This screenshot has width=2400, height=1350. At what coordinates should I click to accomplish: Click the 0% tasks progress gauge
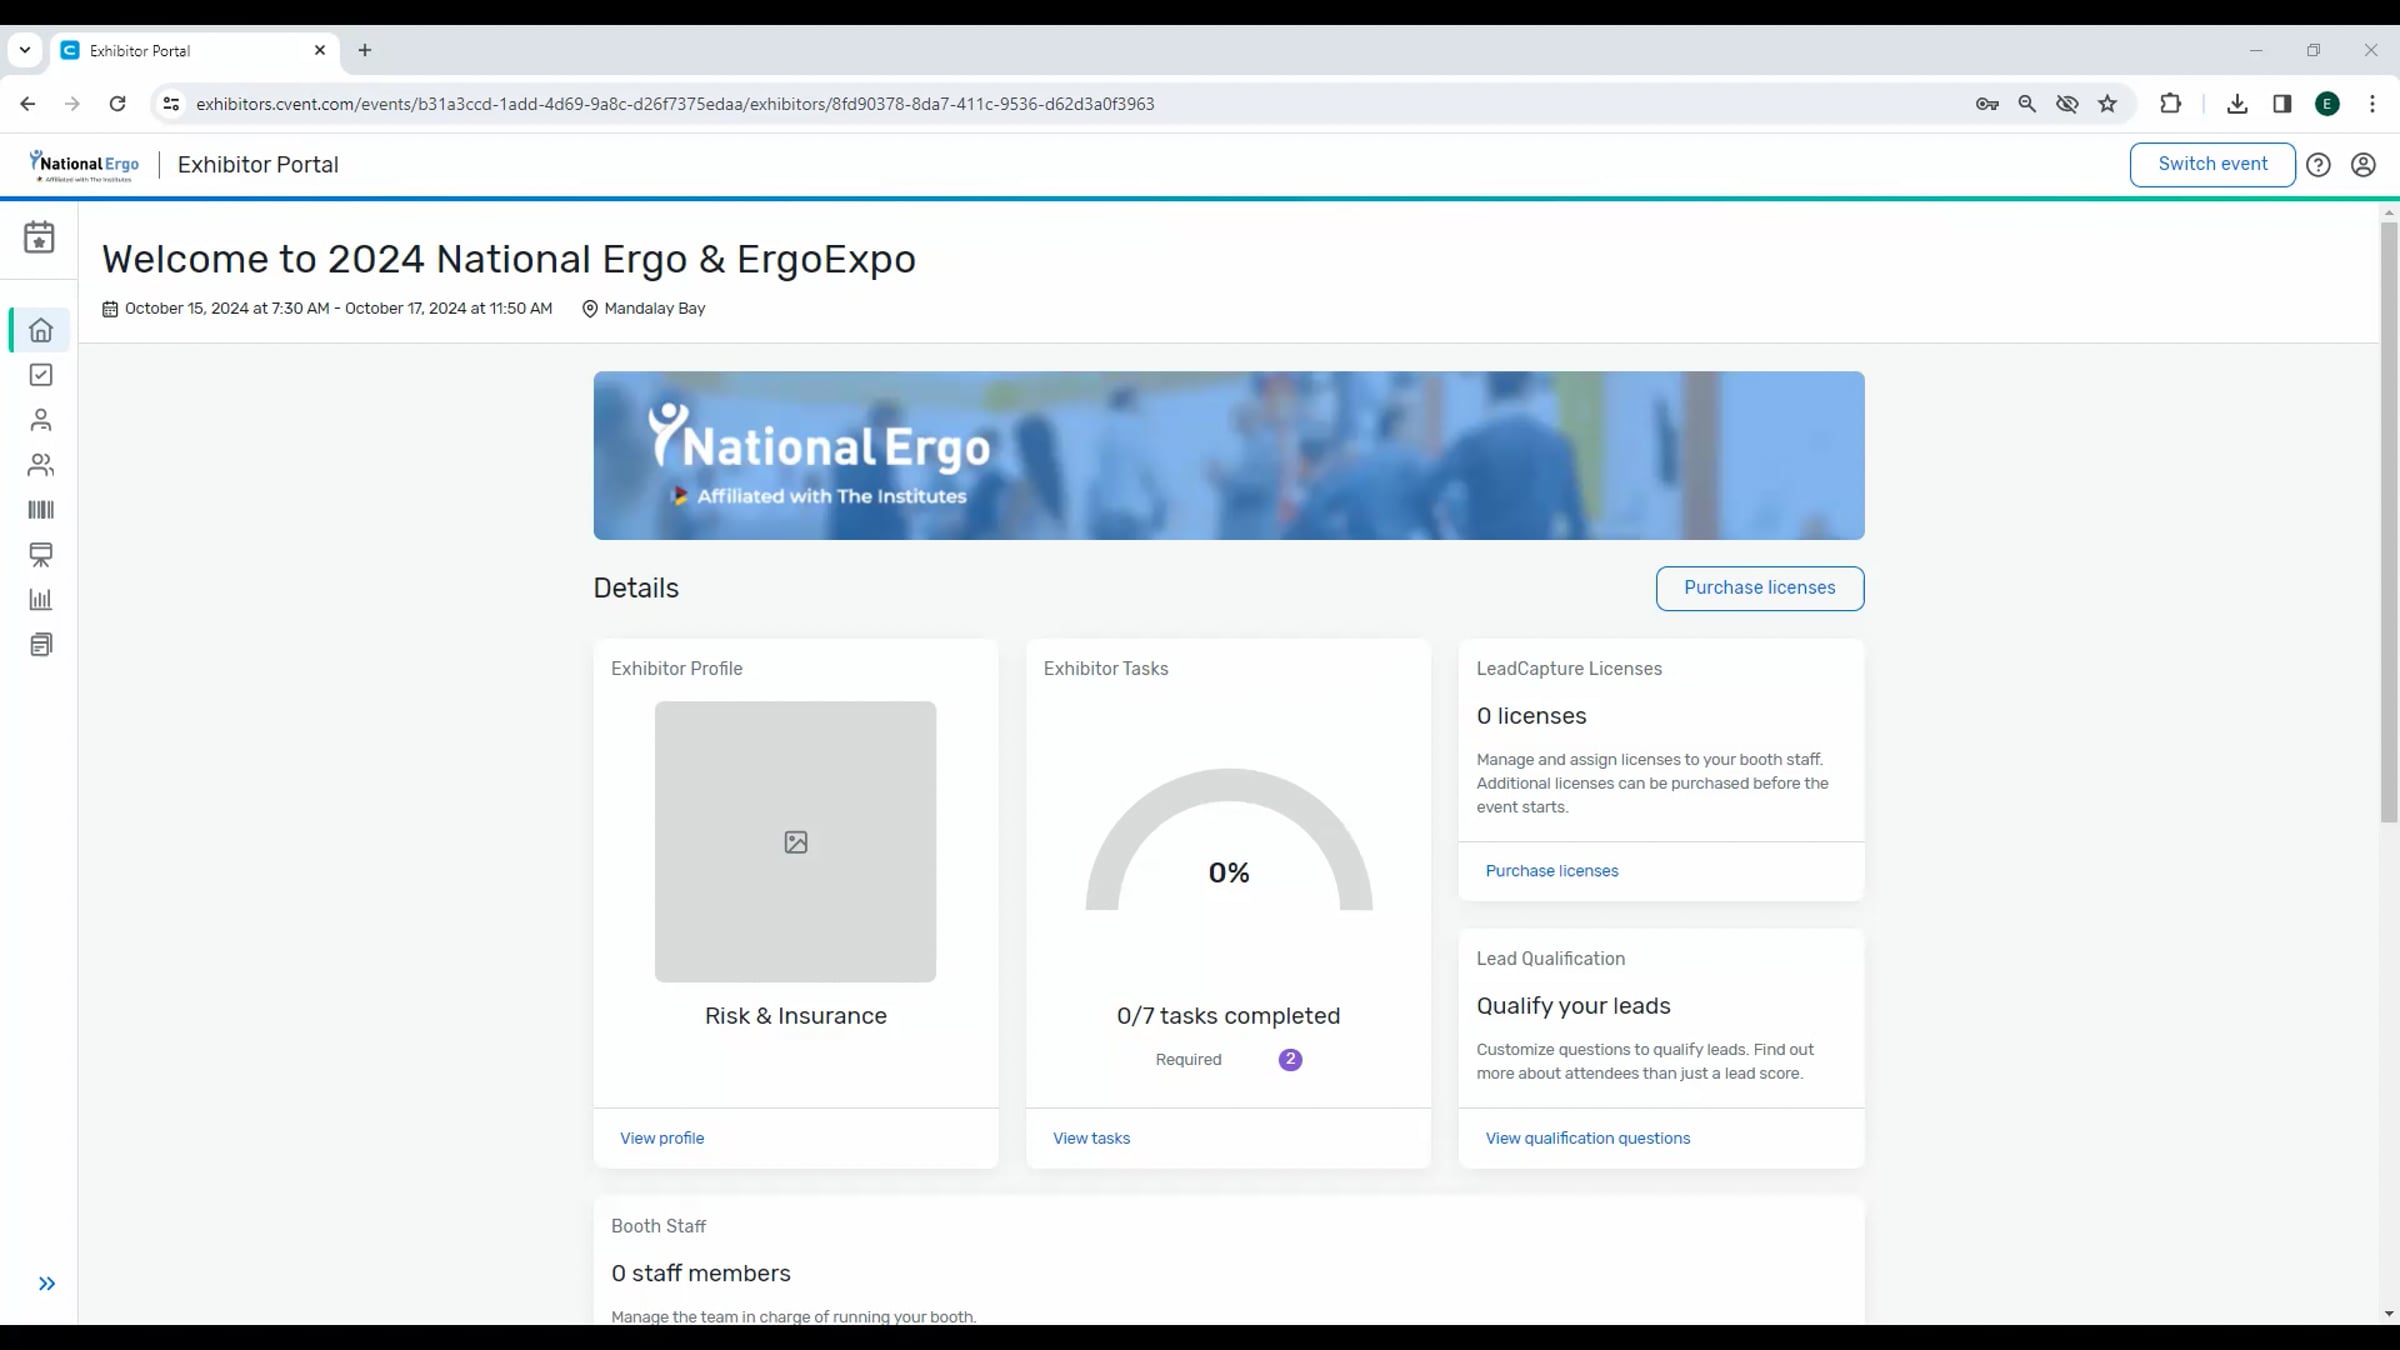(1228, 840)
